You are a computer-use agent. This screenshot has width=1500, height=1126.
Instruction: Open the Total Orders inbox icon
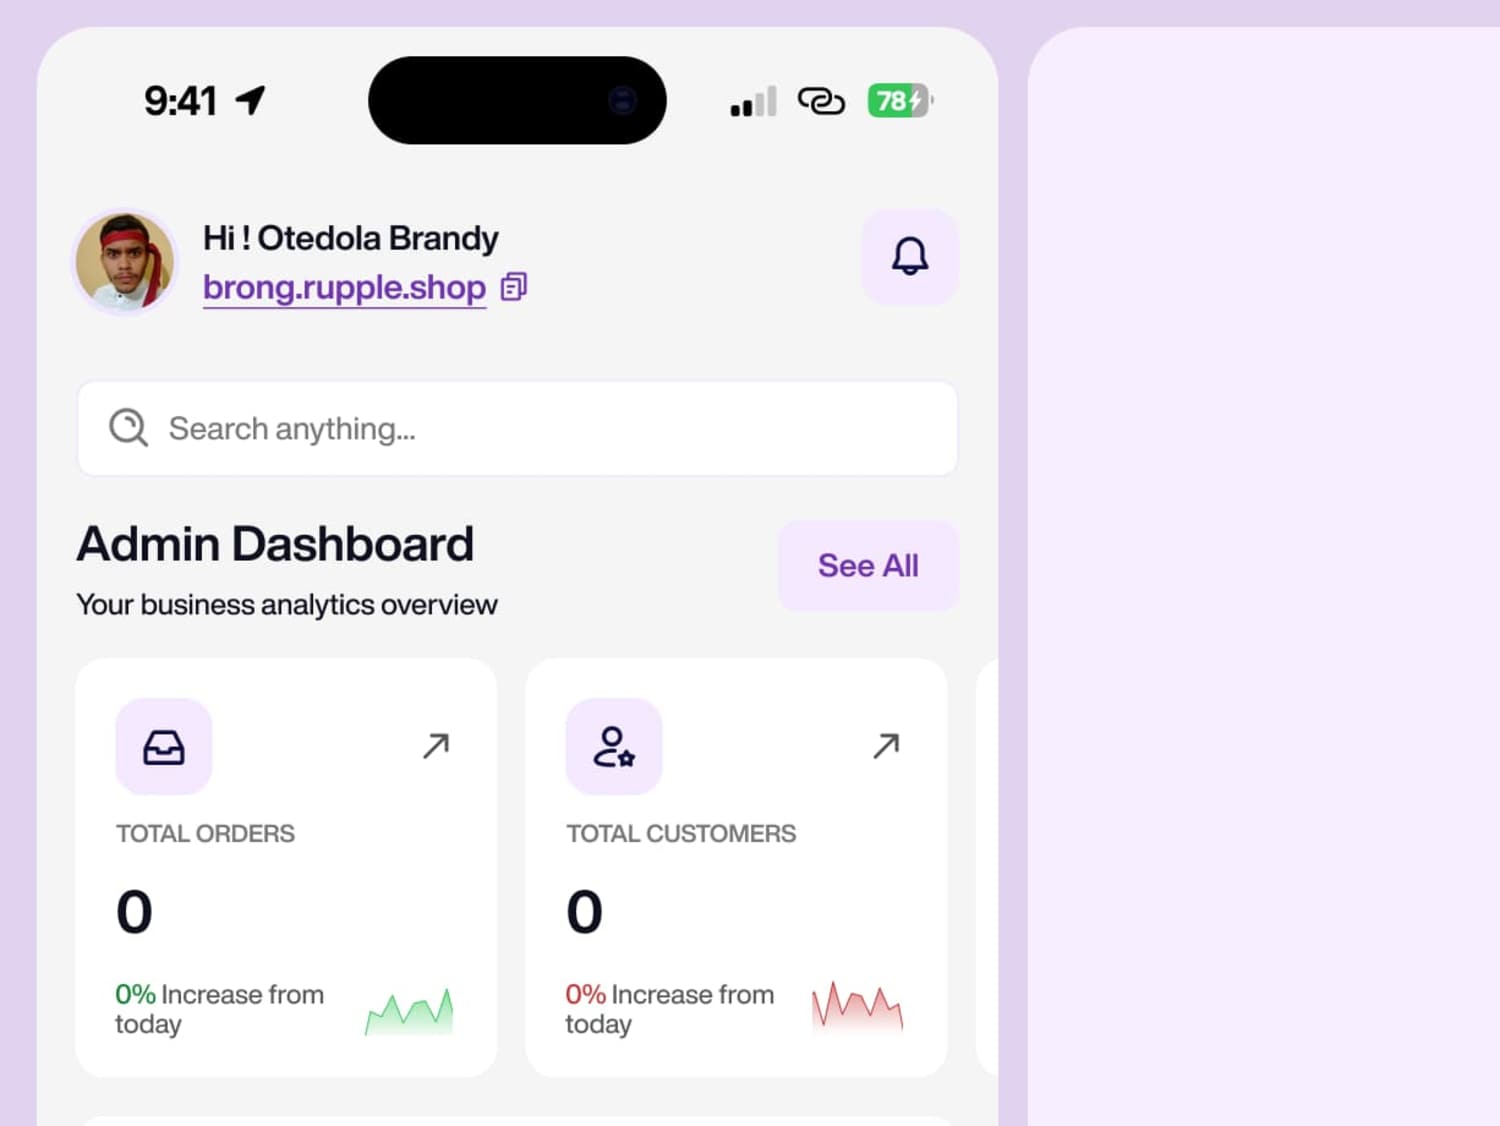pyautogui.click(x=164, y=747)
